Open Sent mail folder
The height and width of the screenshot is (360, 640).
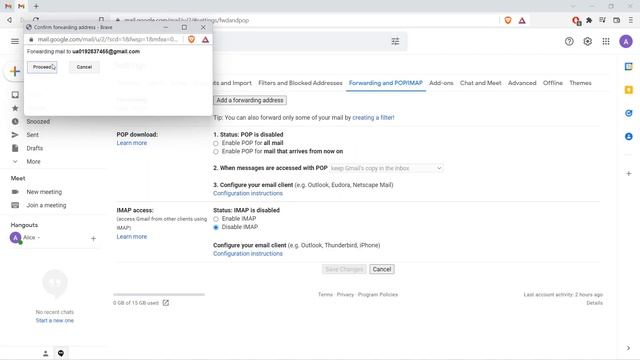tap(32, 135)
